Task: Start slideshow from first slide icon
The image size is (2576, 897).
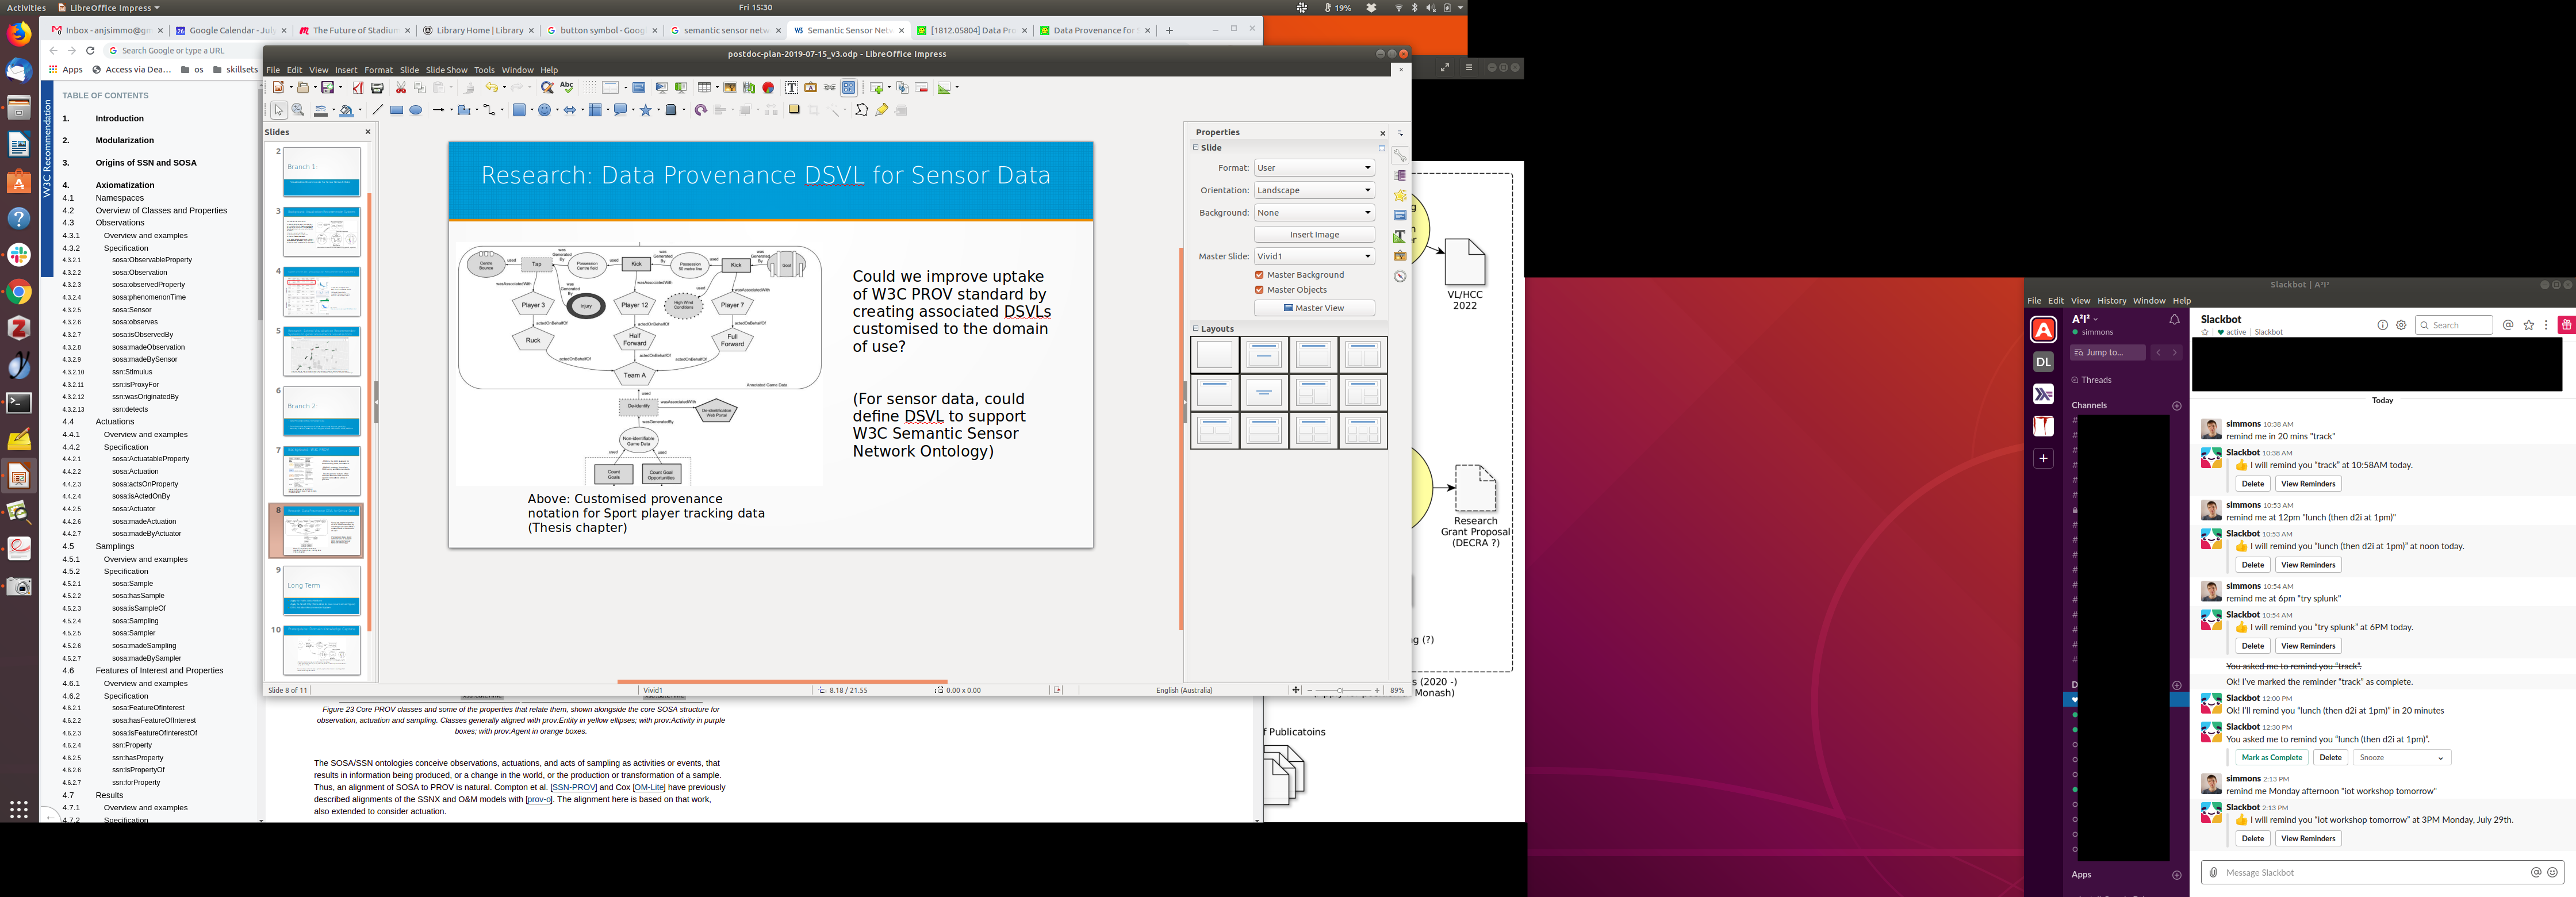Action: pos(661,88)
